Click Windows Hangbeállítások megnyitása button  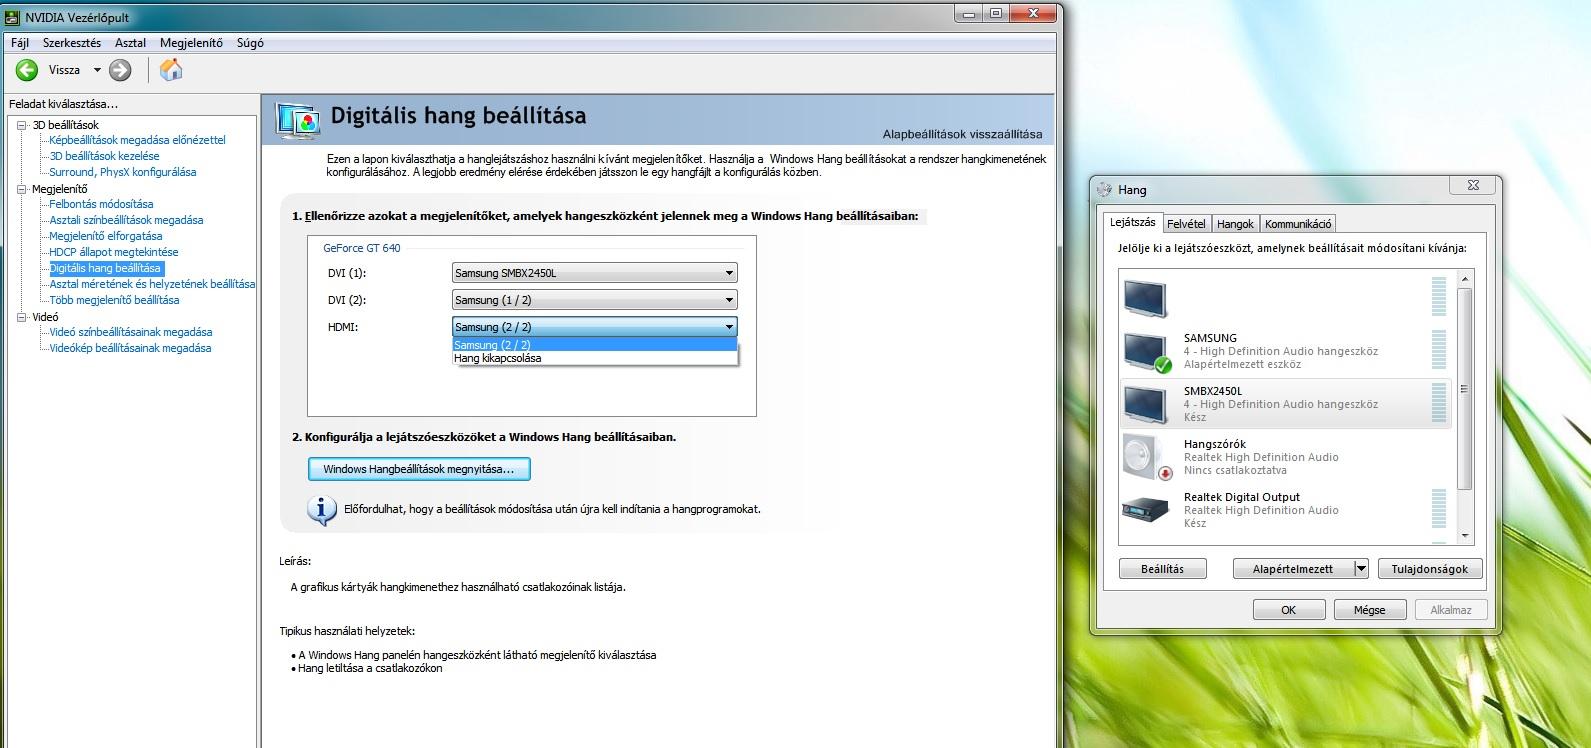pyautogui.click(x=419, y=469)
